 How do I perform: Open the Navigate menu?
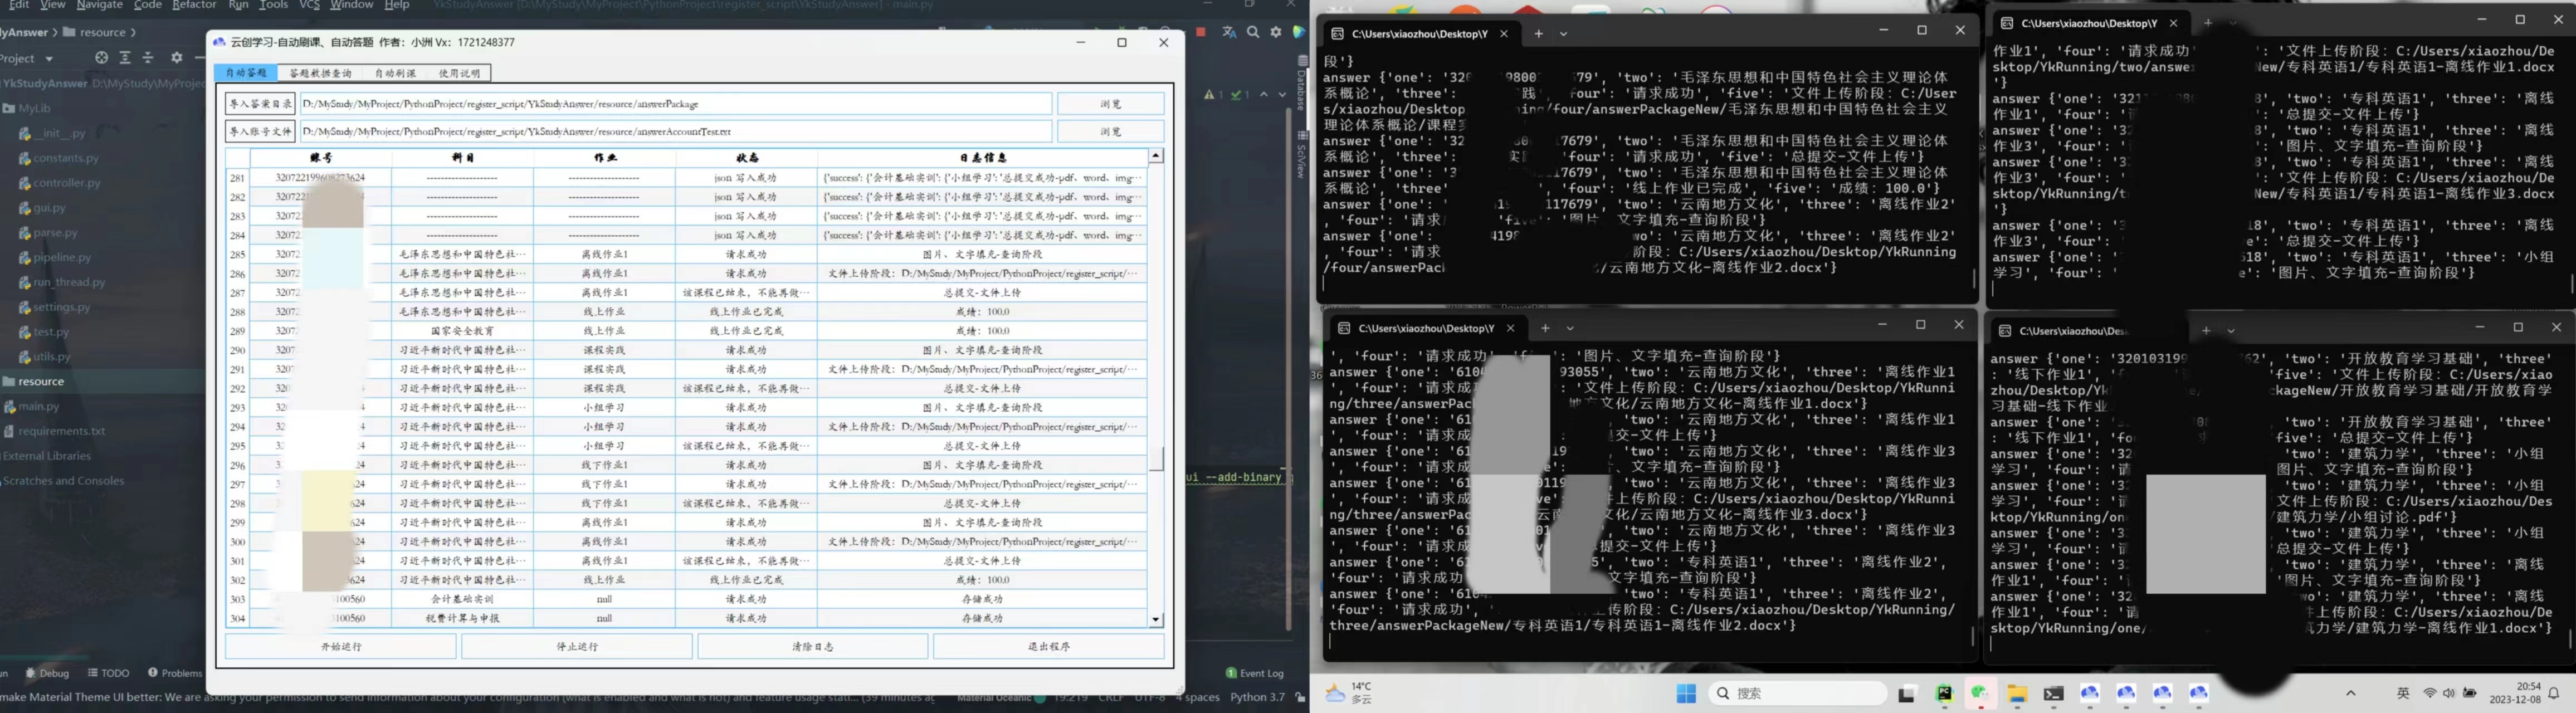100,5
